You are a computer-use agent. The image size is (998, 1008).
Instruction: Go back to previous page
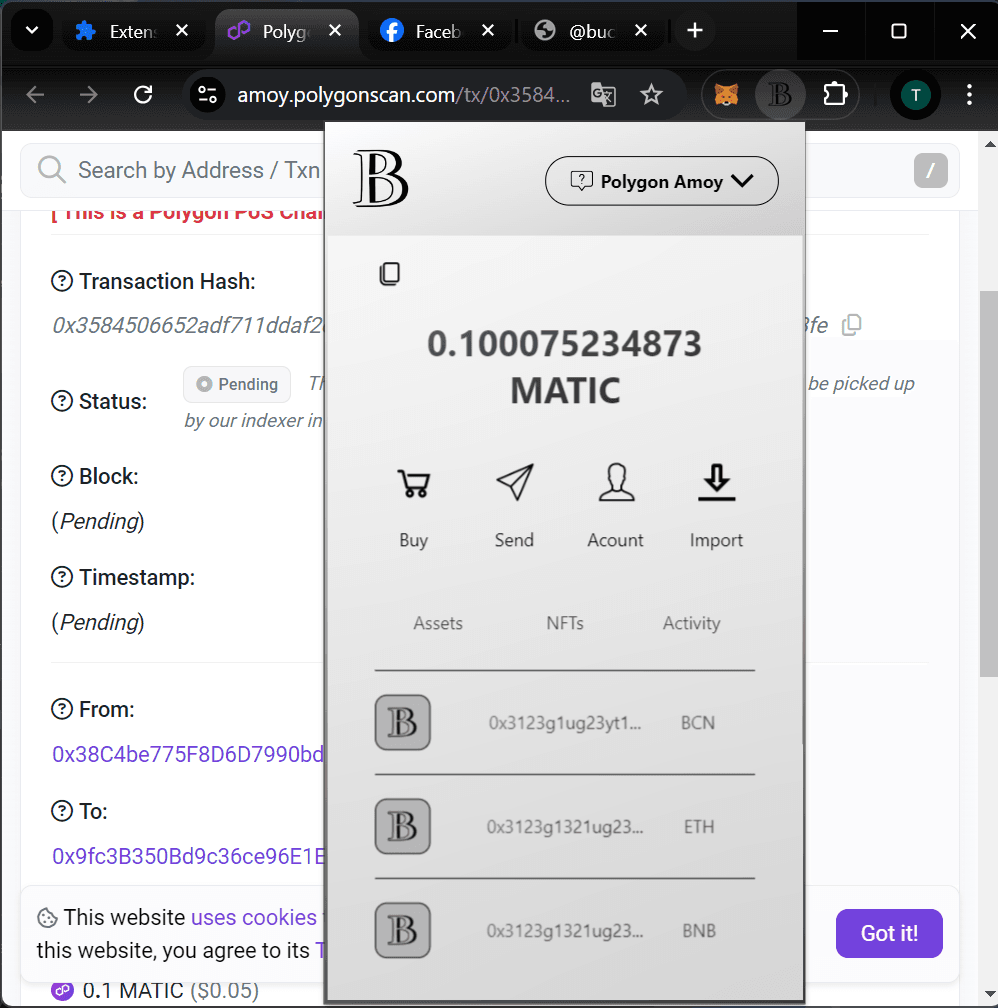click(x=35, y=95)
